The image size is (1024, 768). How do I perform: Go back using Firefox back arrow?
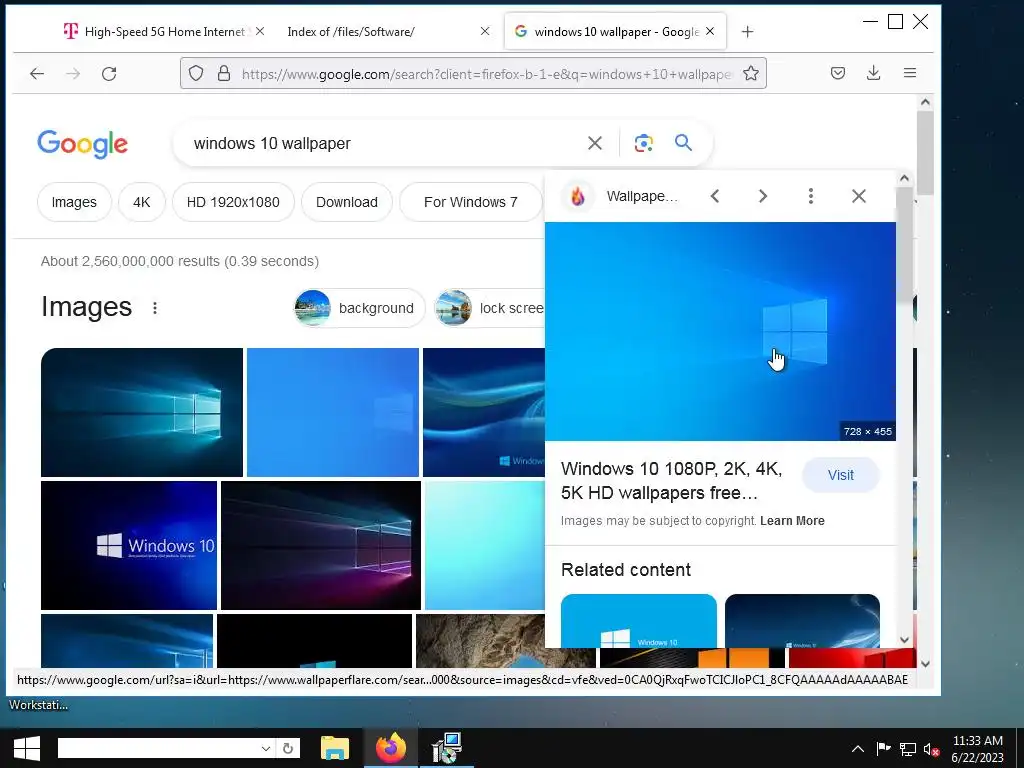coord(37,73)
